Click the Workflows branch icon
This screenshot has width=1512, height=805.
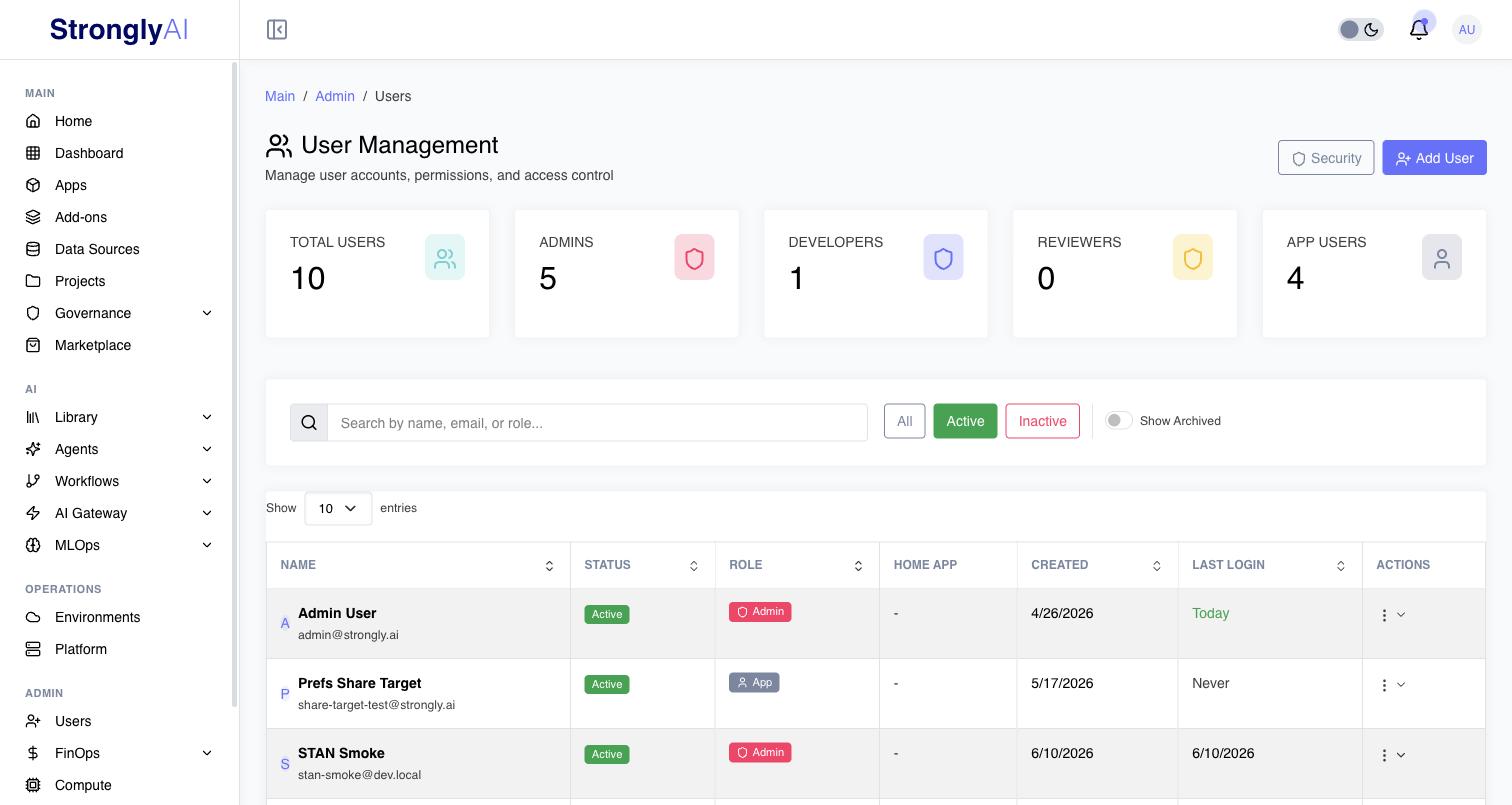coord(33,481)
